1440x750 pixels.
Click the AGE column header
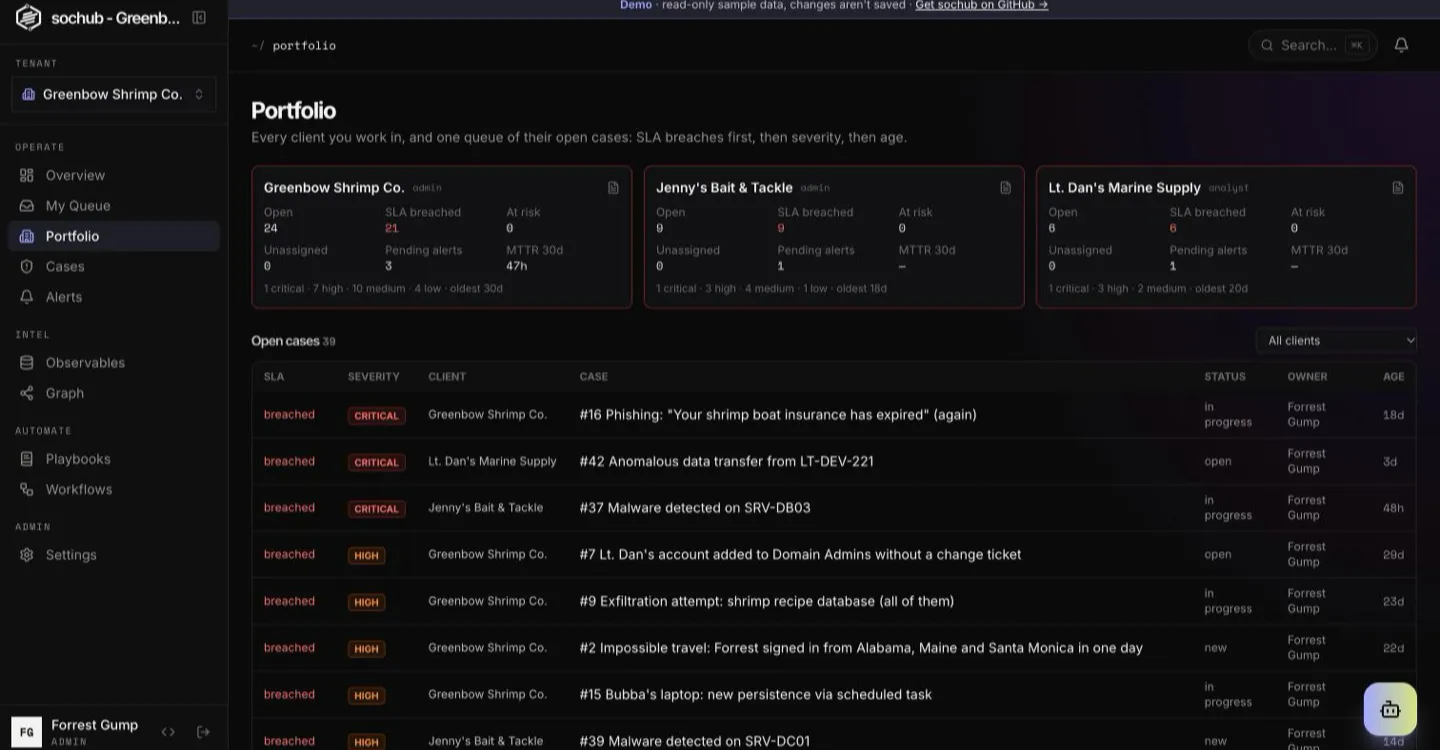1394,377
